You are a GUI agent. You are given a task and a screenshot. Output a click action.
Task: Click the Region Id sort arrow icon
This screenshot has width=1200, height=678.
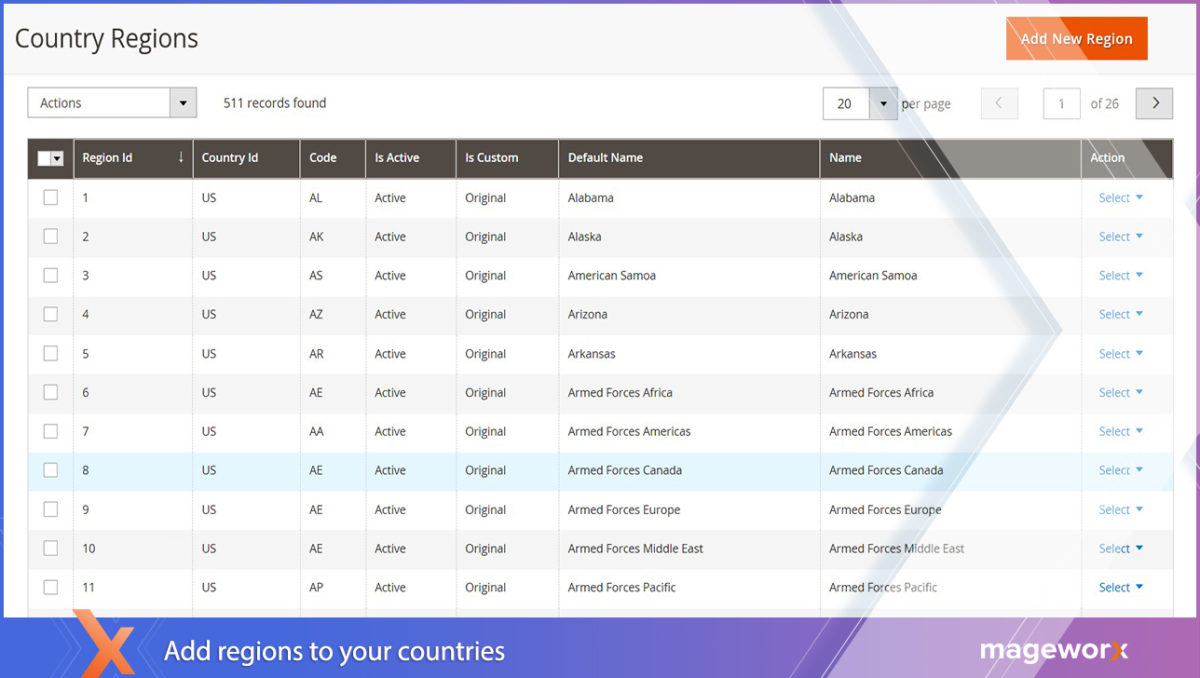coord(181,157)
